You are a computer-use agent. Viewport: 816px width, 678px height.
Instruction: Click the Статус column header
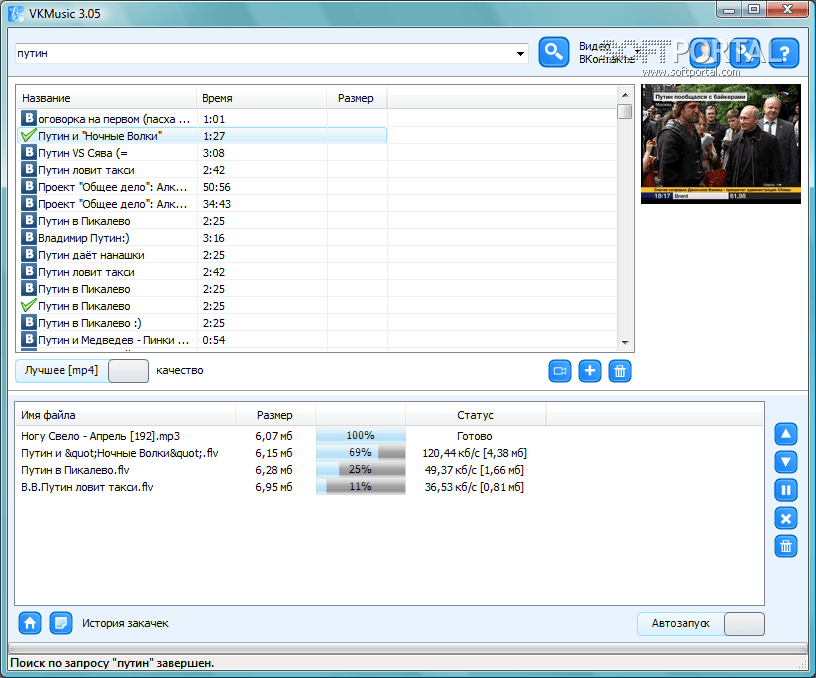[x=476, y=415]
